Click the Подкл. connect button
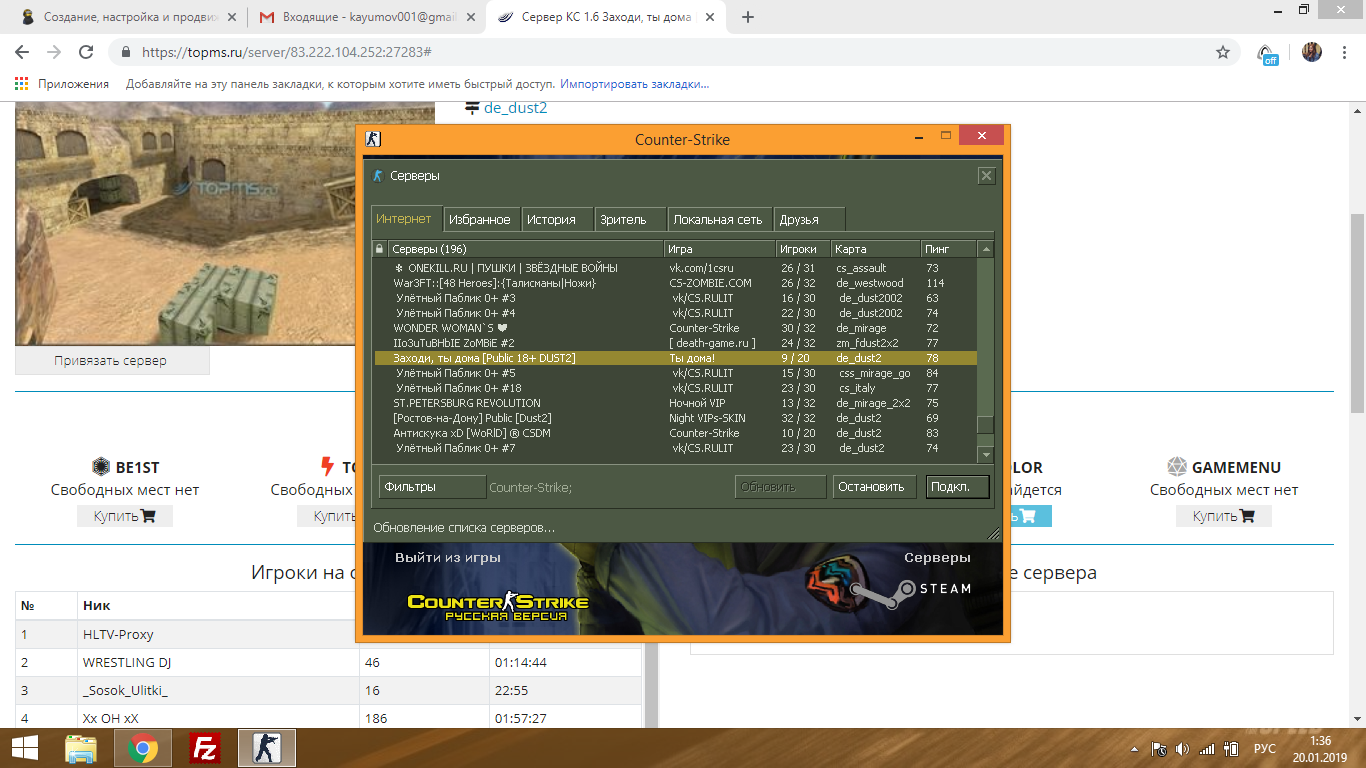The image size is (1366, 768). coord(957,487)
